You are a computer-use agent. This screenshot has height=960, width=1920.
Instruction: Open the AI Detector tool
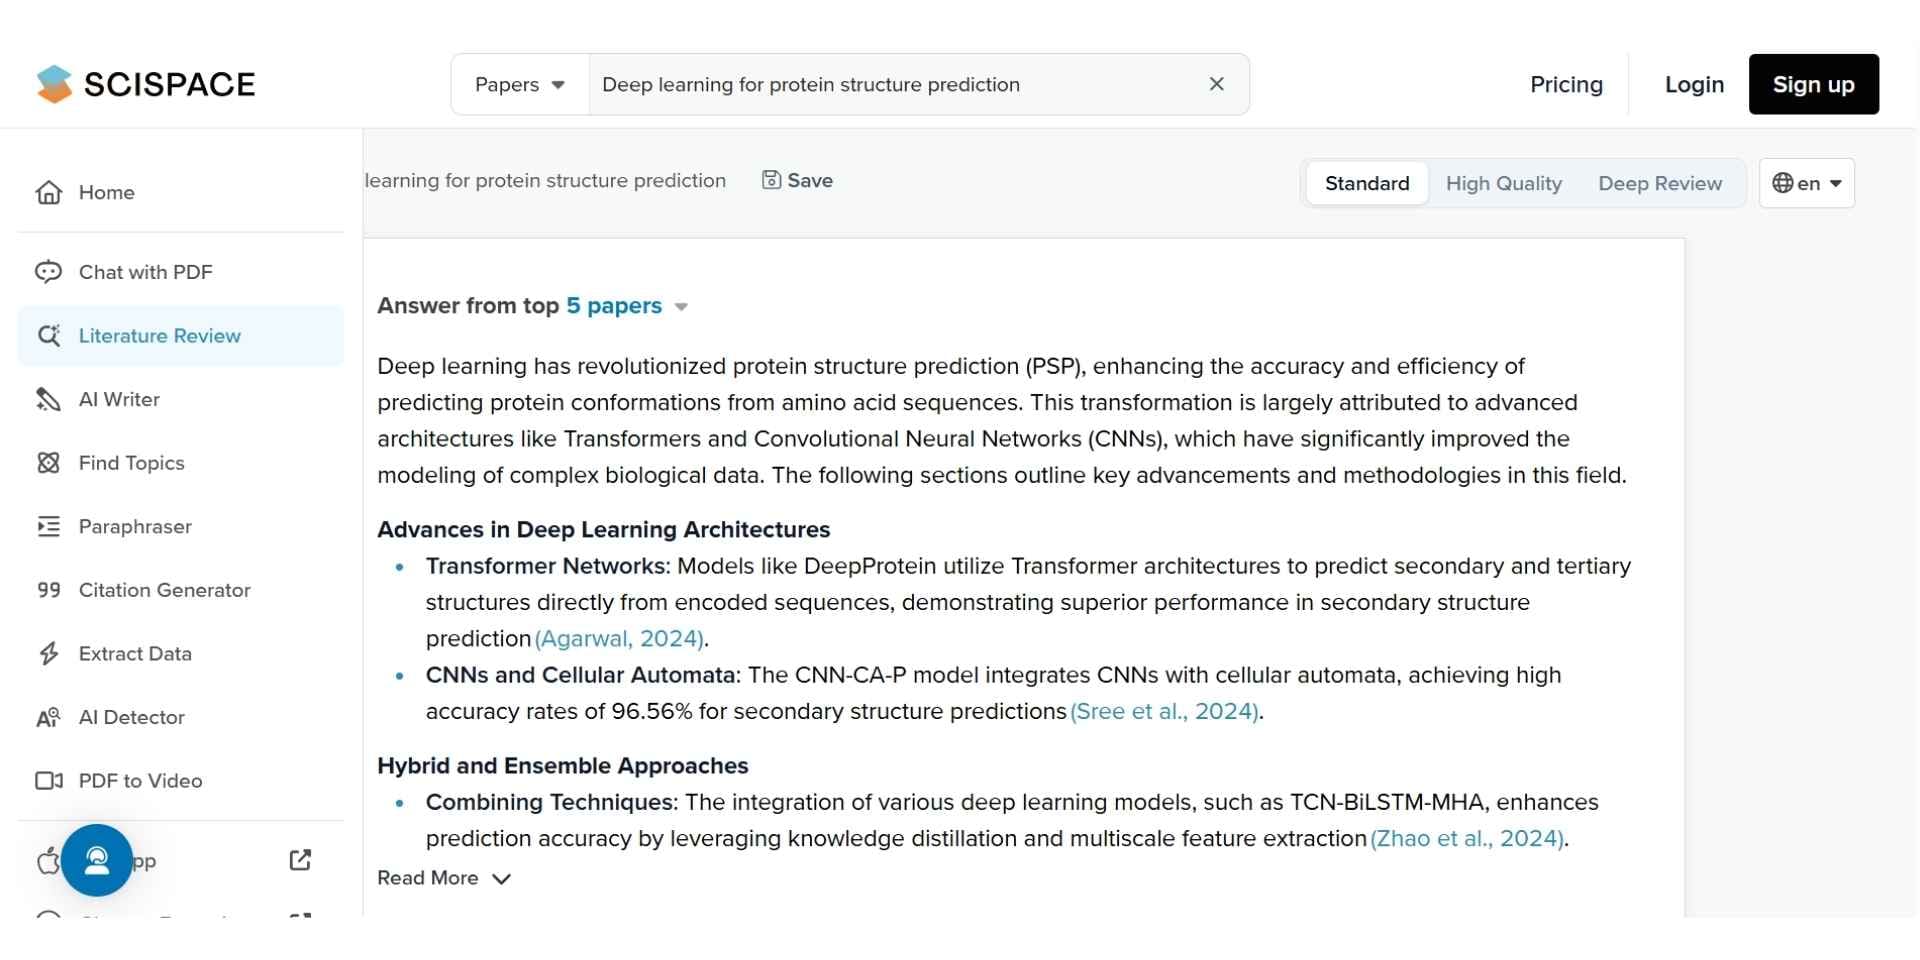(131, 717)
